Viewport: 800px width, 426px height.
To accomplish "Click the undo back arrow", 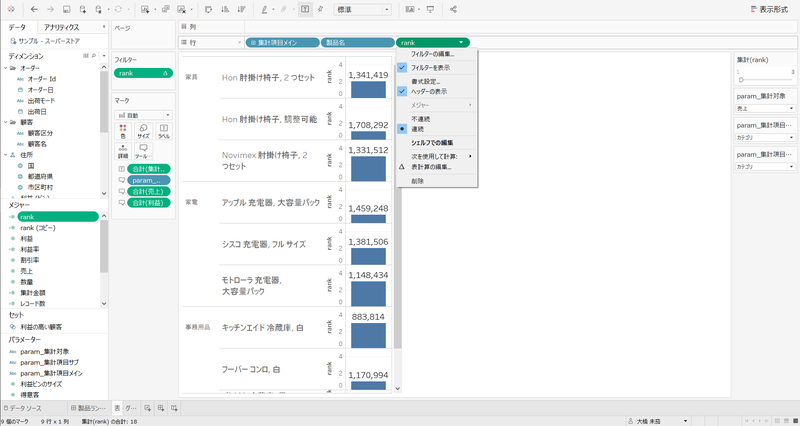I will click(x=34, y=9).
